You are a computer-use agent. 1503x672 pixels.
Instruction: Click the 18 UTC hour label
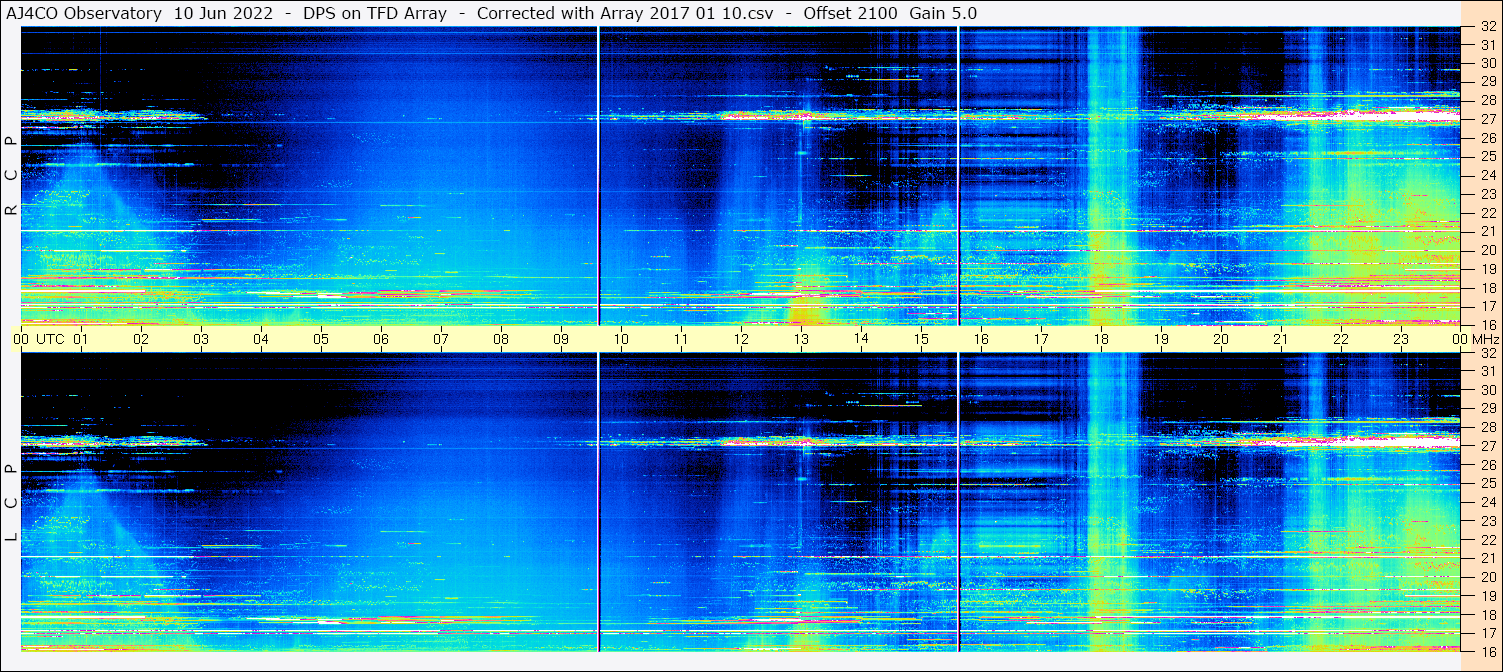1101,339
